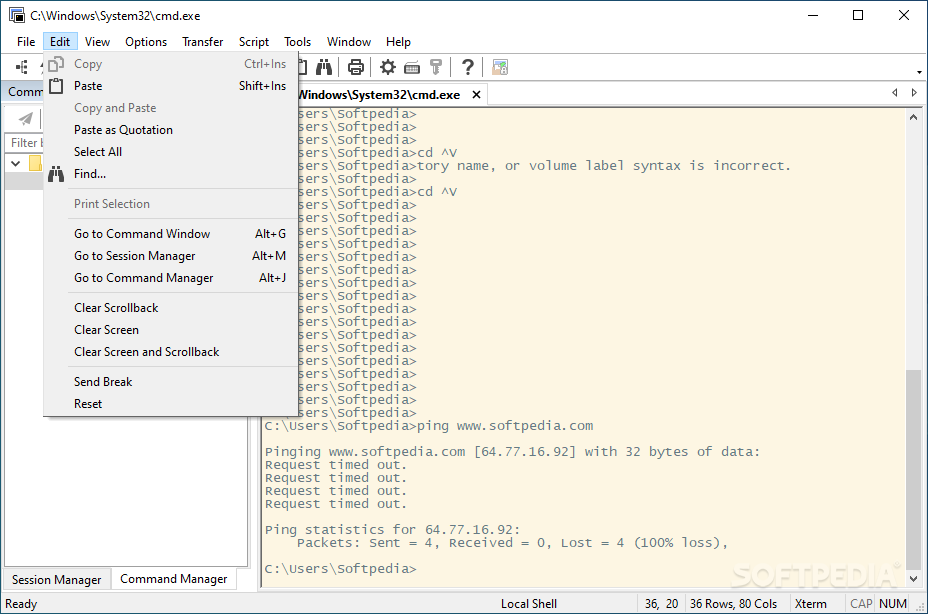Close the open Edit menu
The width and height of the screenshot is (928, 614).
coord(60,41)
